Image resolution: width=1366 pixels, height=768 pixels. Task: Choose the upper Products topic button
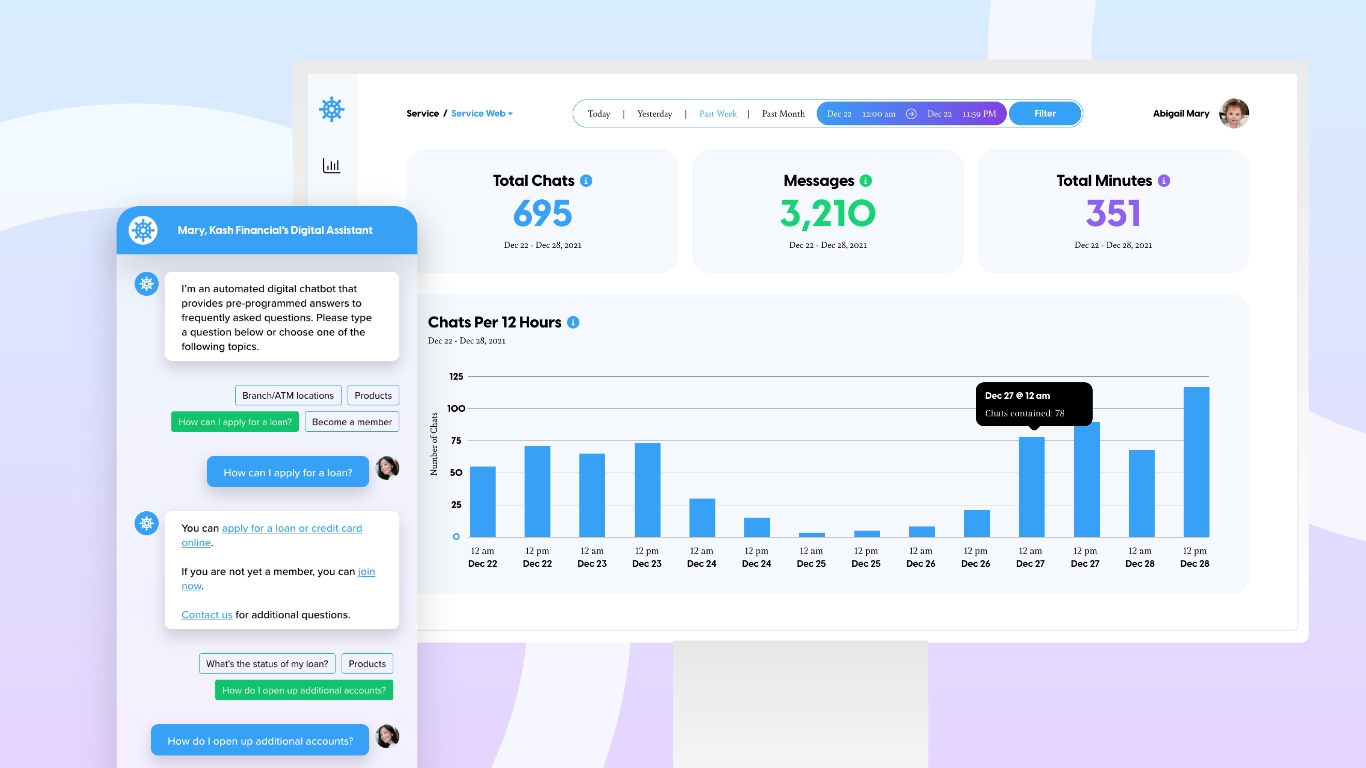pyautogui.click(x=373, y=396)
